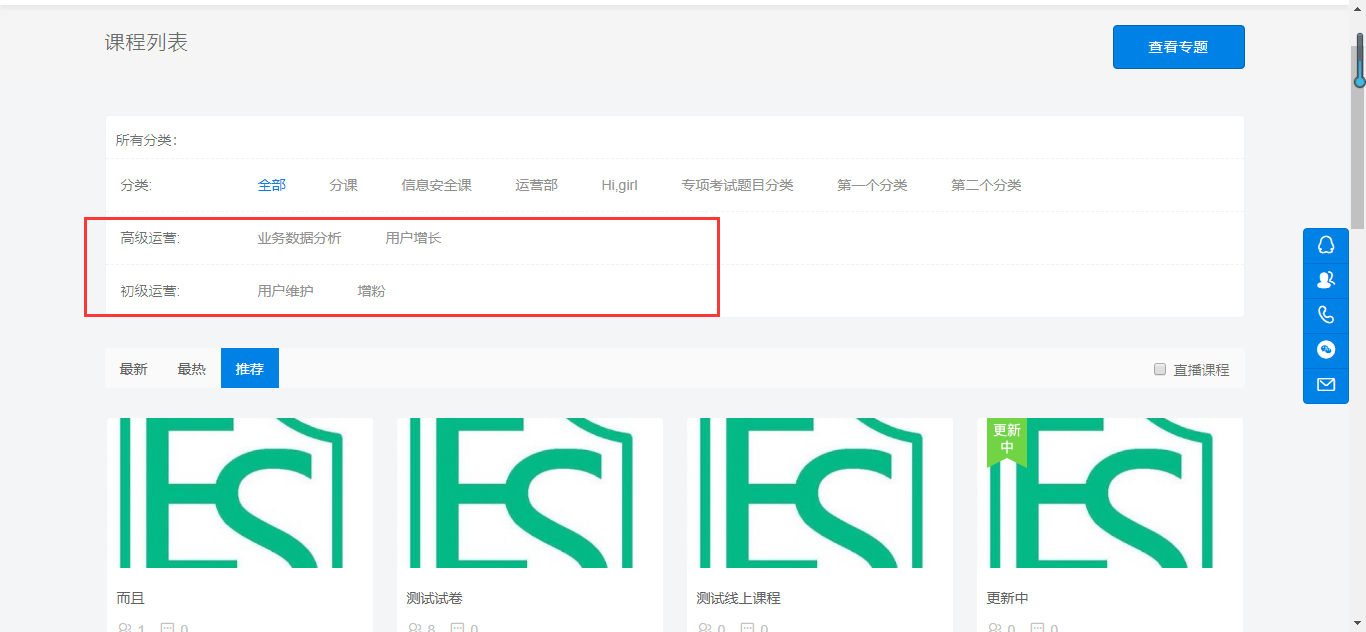Click the 更新中 course title text
1366x632 pixels.
point(1008,598)
